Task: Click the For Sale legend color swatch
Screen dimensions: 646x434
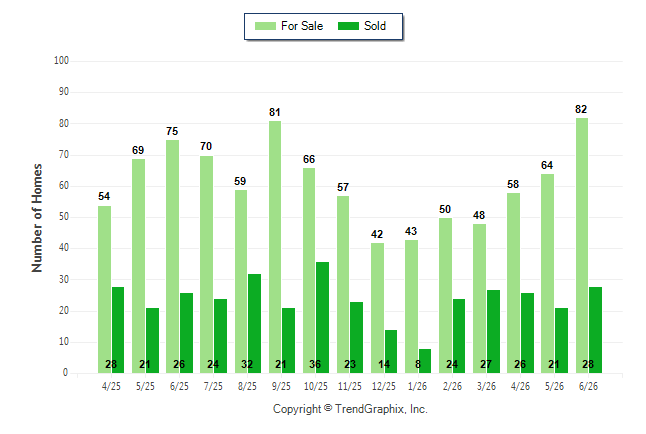Action: click(x=265, y=26)
